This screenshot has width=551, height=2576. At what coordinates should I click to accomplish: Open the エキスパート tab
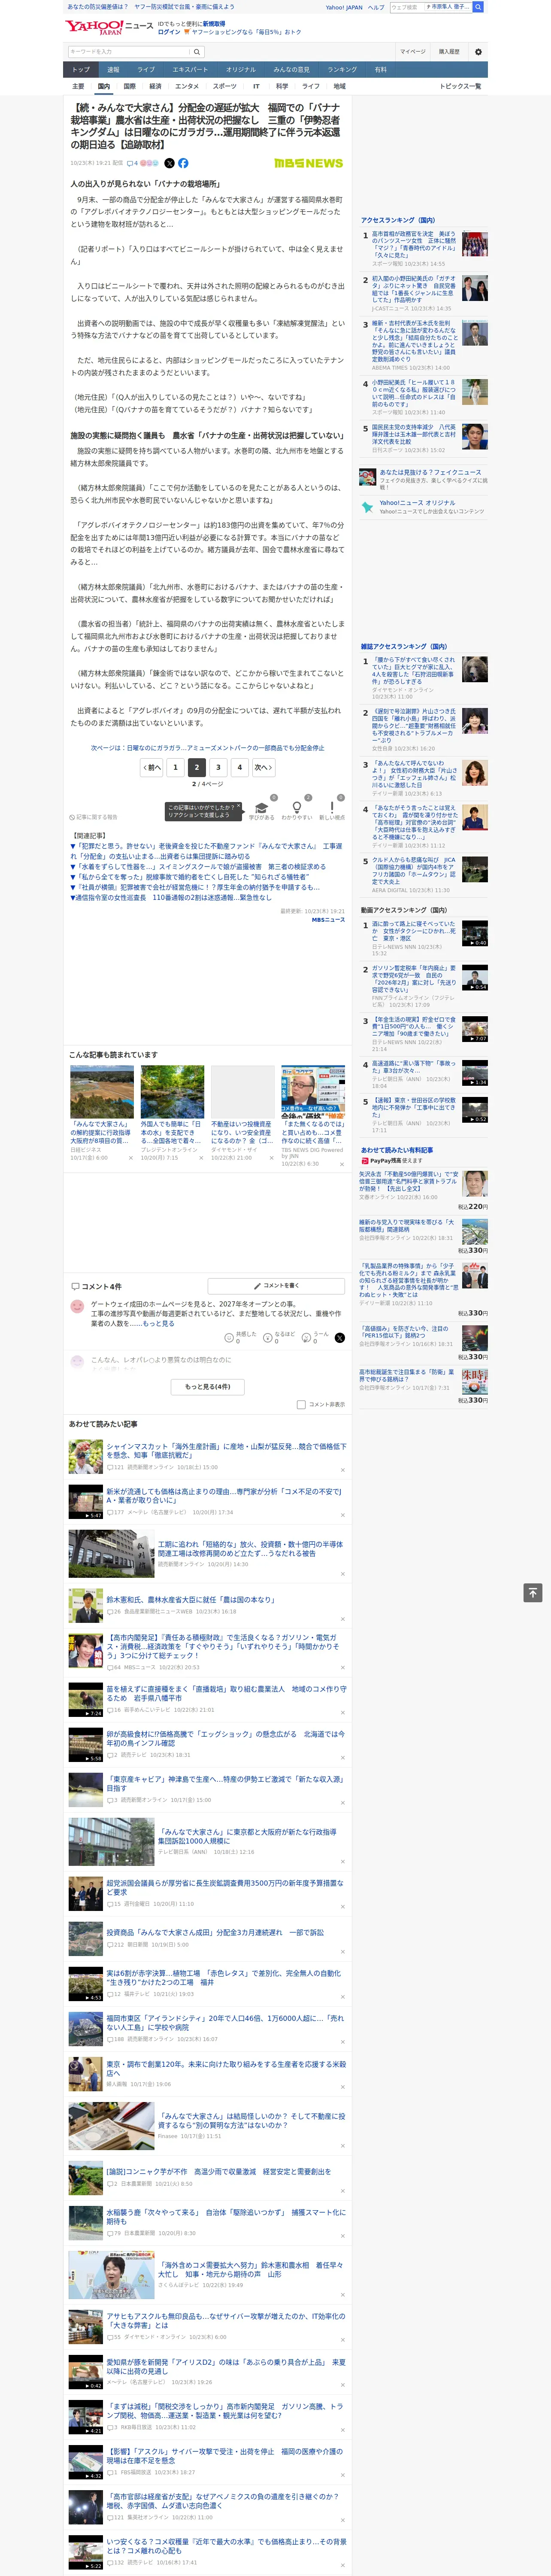pos(190,70)
